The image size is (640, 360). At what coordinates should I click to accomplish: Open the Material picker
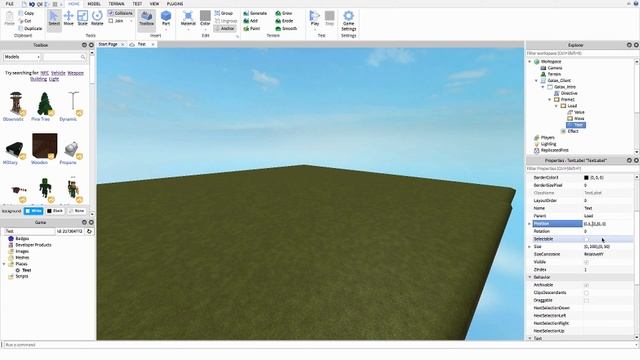[188, 19]
